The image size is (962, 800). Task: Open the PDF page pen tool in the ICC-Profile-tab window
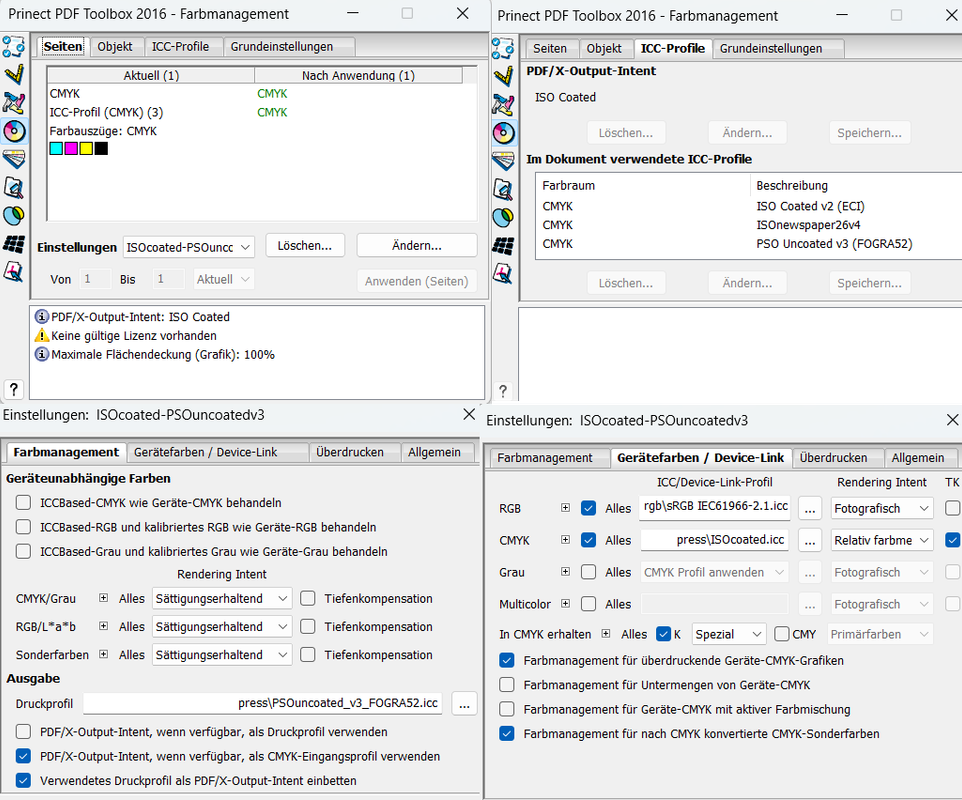[x=502, y=273]
